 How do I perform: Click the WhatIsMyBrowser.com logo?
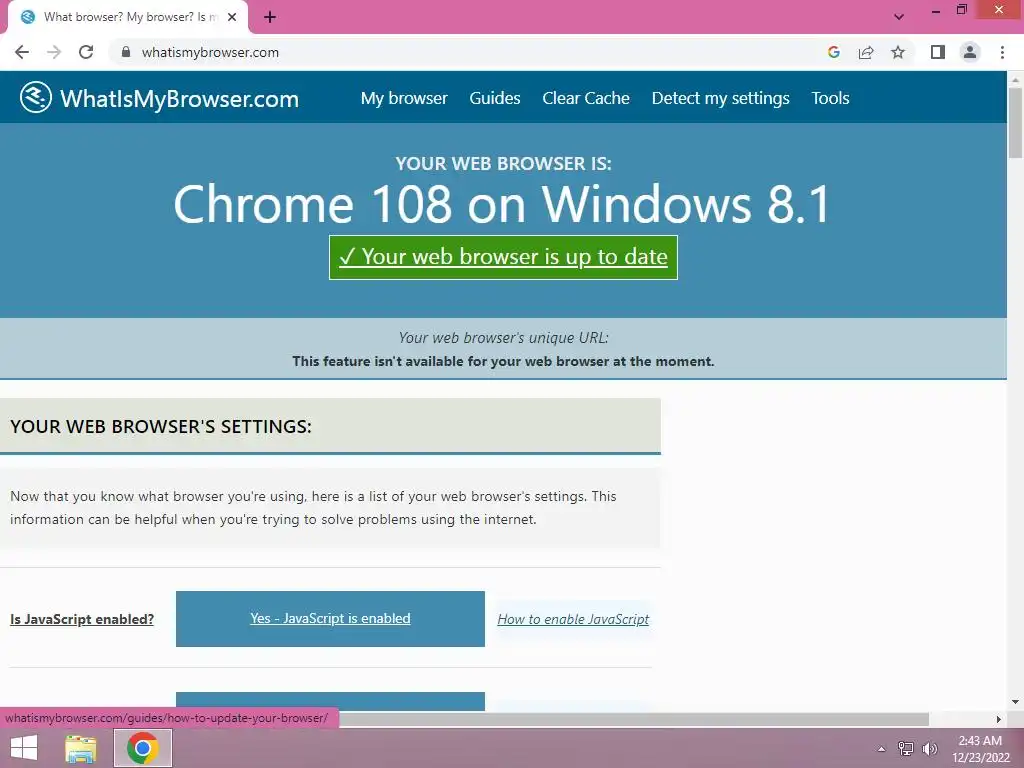pos(159,98)
